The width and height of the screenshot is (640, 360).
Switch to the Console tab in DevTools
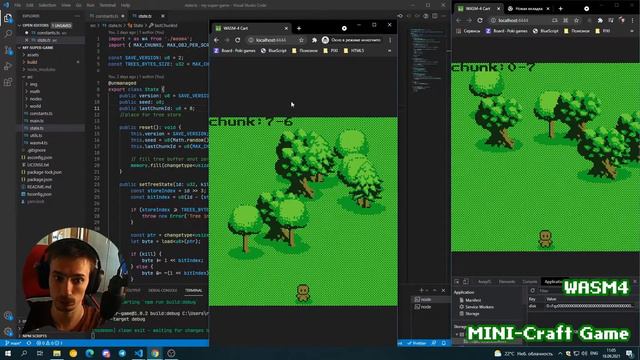coord(530,282)
